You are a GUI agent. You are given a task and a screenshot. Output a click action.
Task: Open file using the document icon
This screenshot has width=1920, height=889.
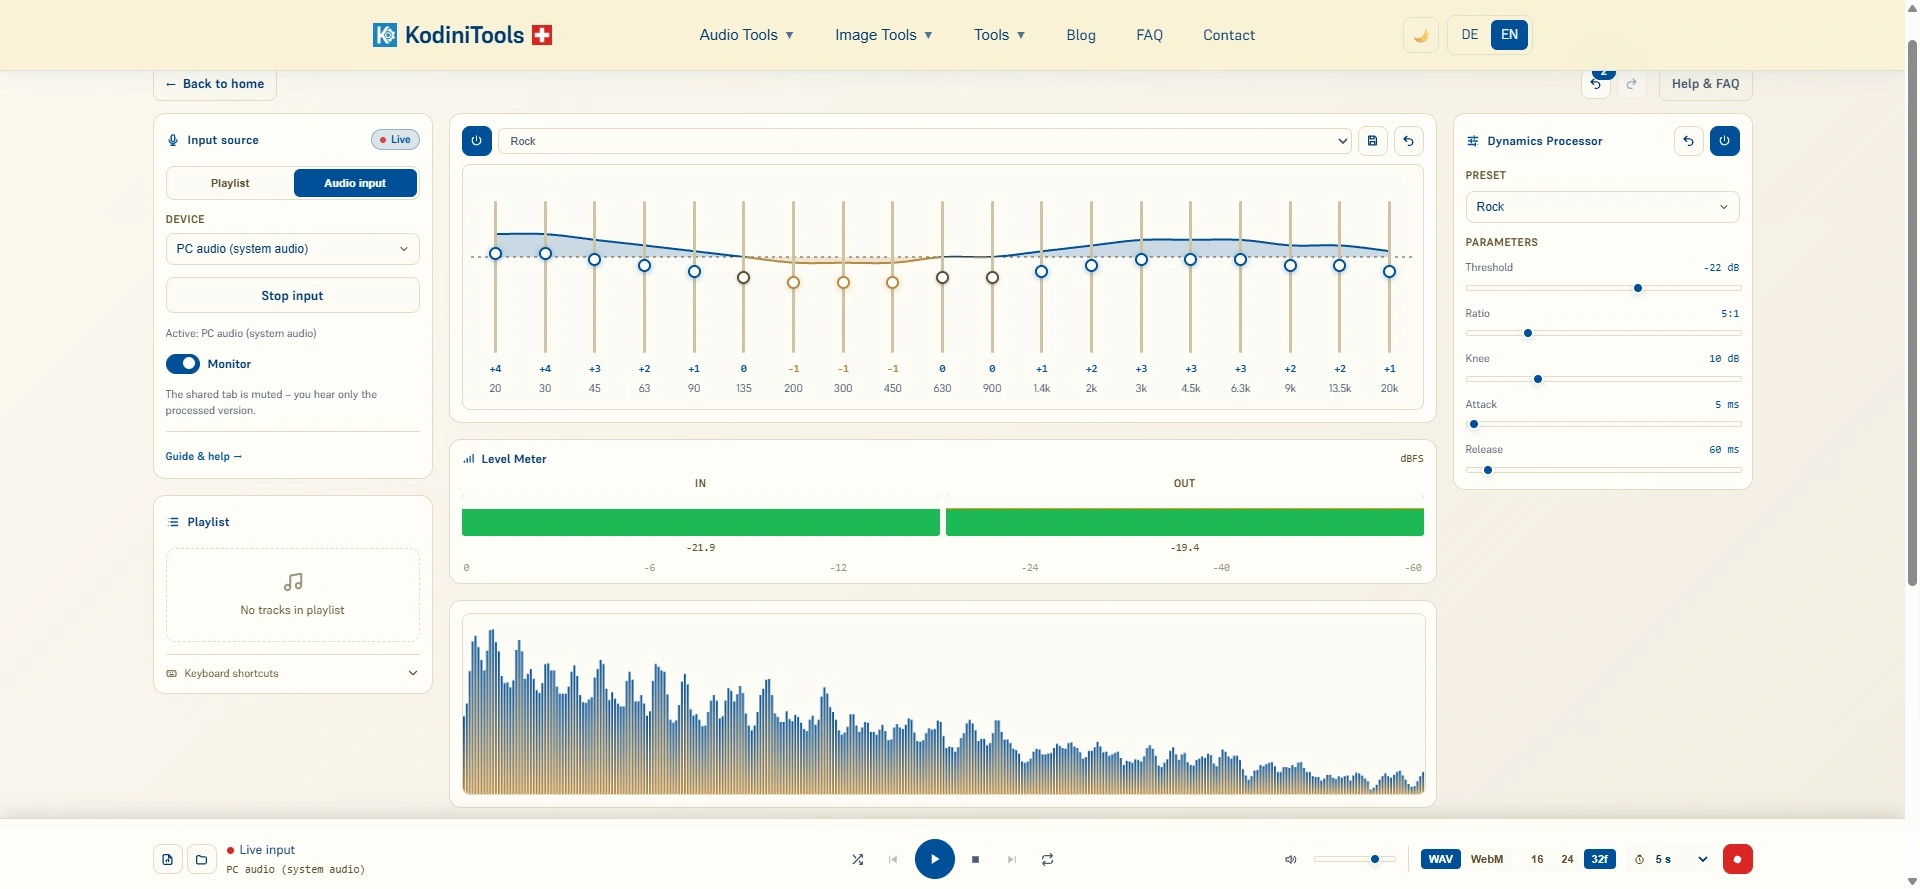coord(168,859)
